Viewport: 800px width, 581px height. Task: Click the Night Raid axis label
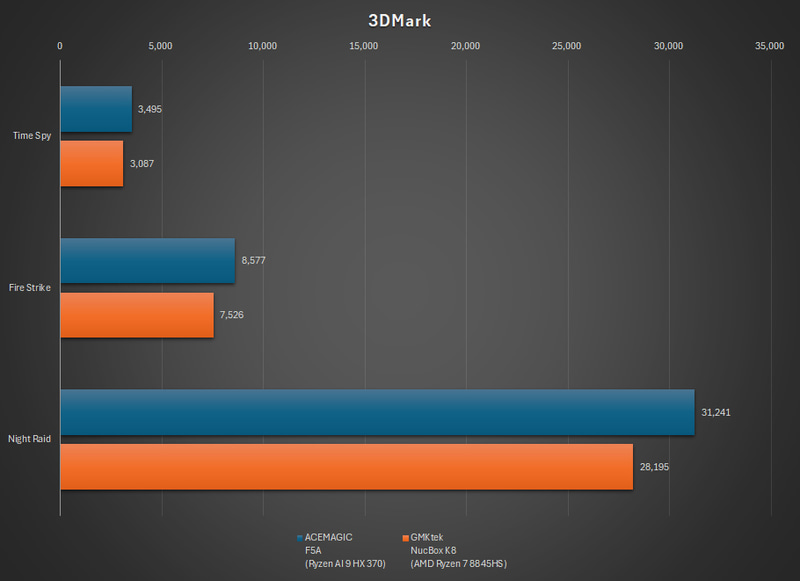(28, 436)
